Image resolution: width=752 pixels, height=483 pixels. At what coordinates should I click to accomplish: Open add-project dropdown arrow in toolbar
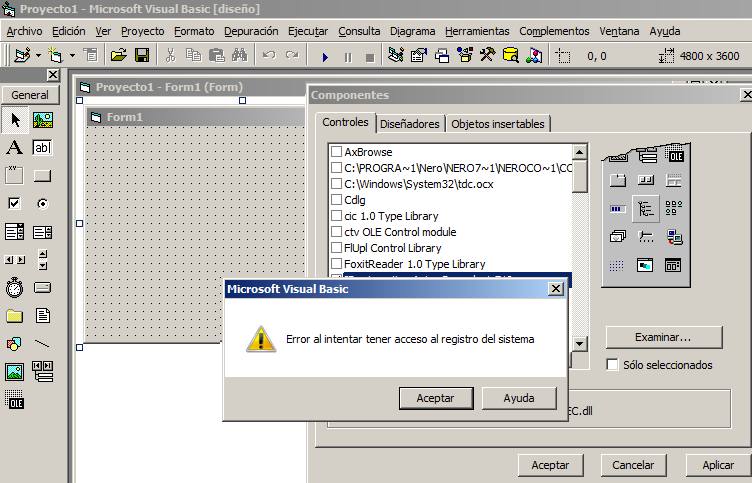38,56
